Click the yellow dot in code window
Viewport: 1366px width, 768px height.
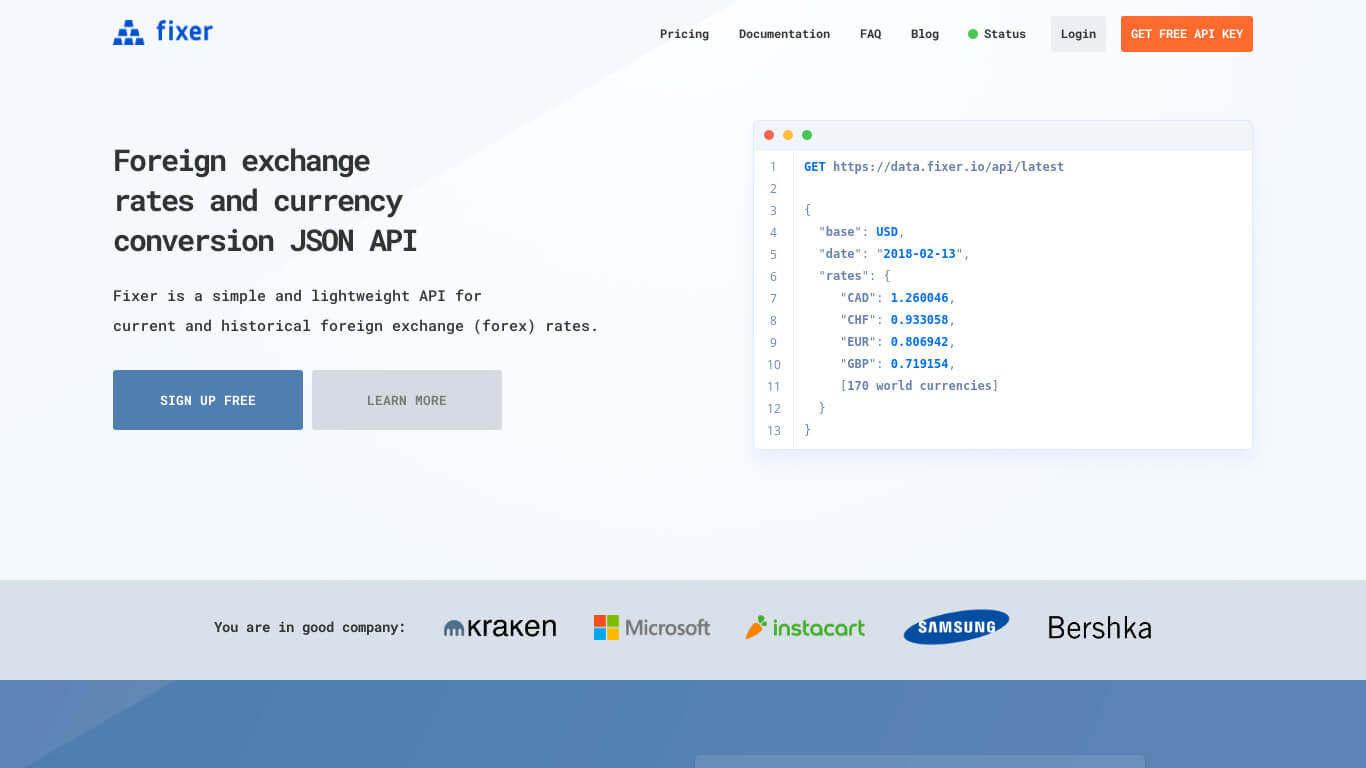point(788,135)
